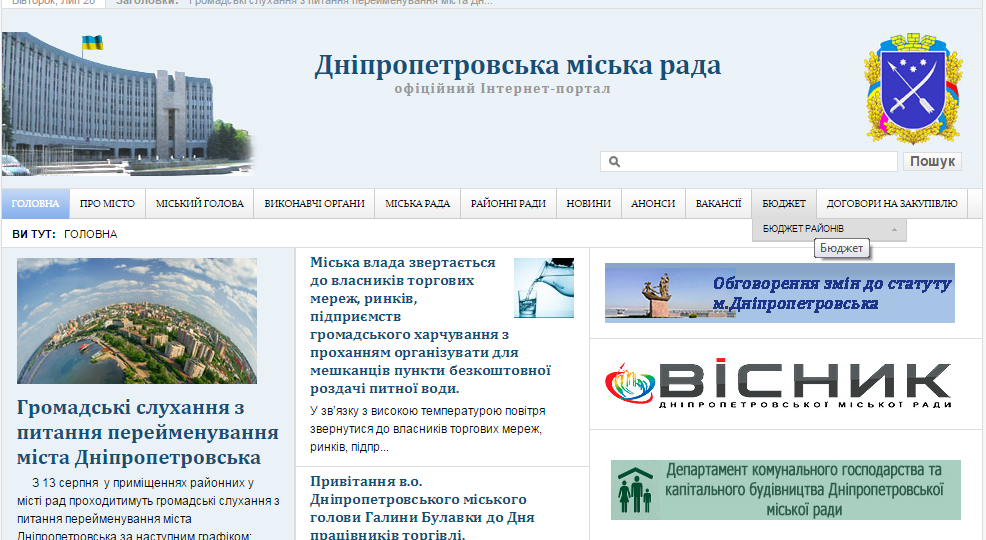Open the ВІСНИК banner logo

(779, 385)
